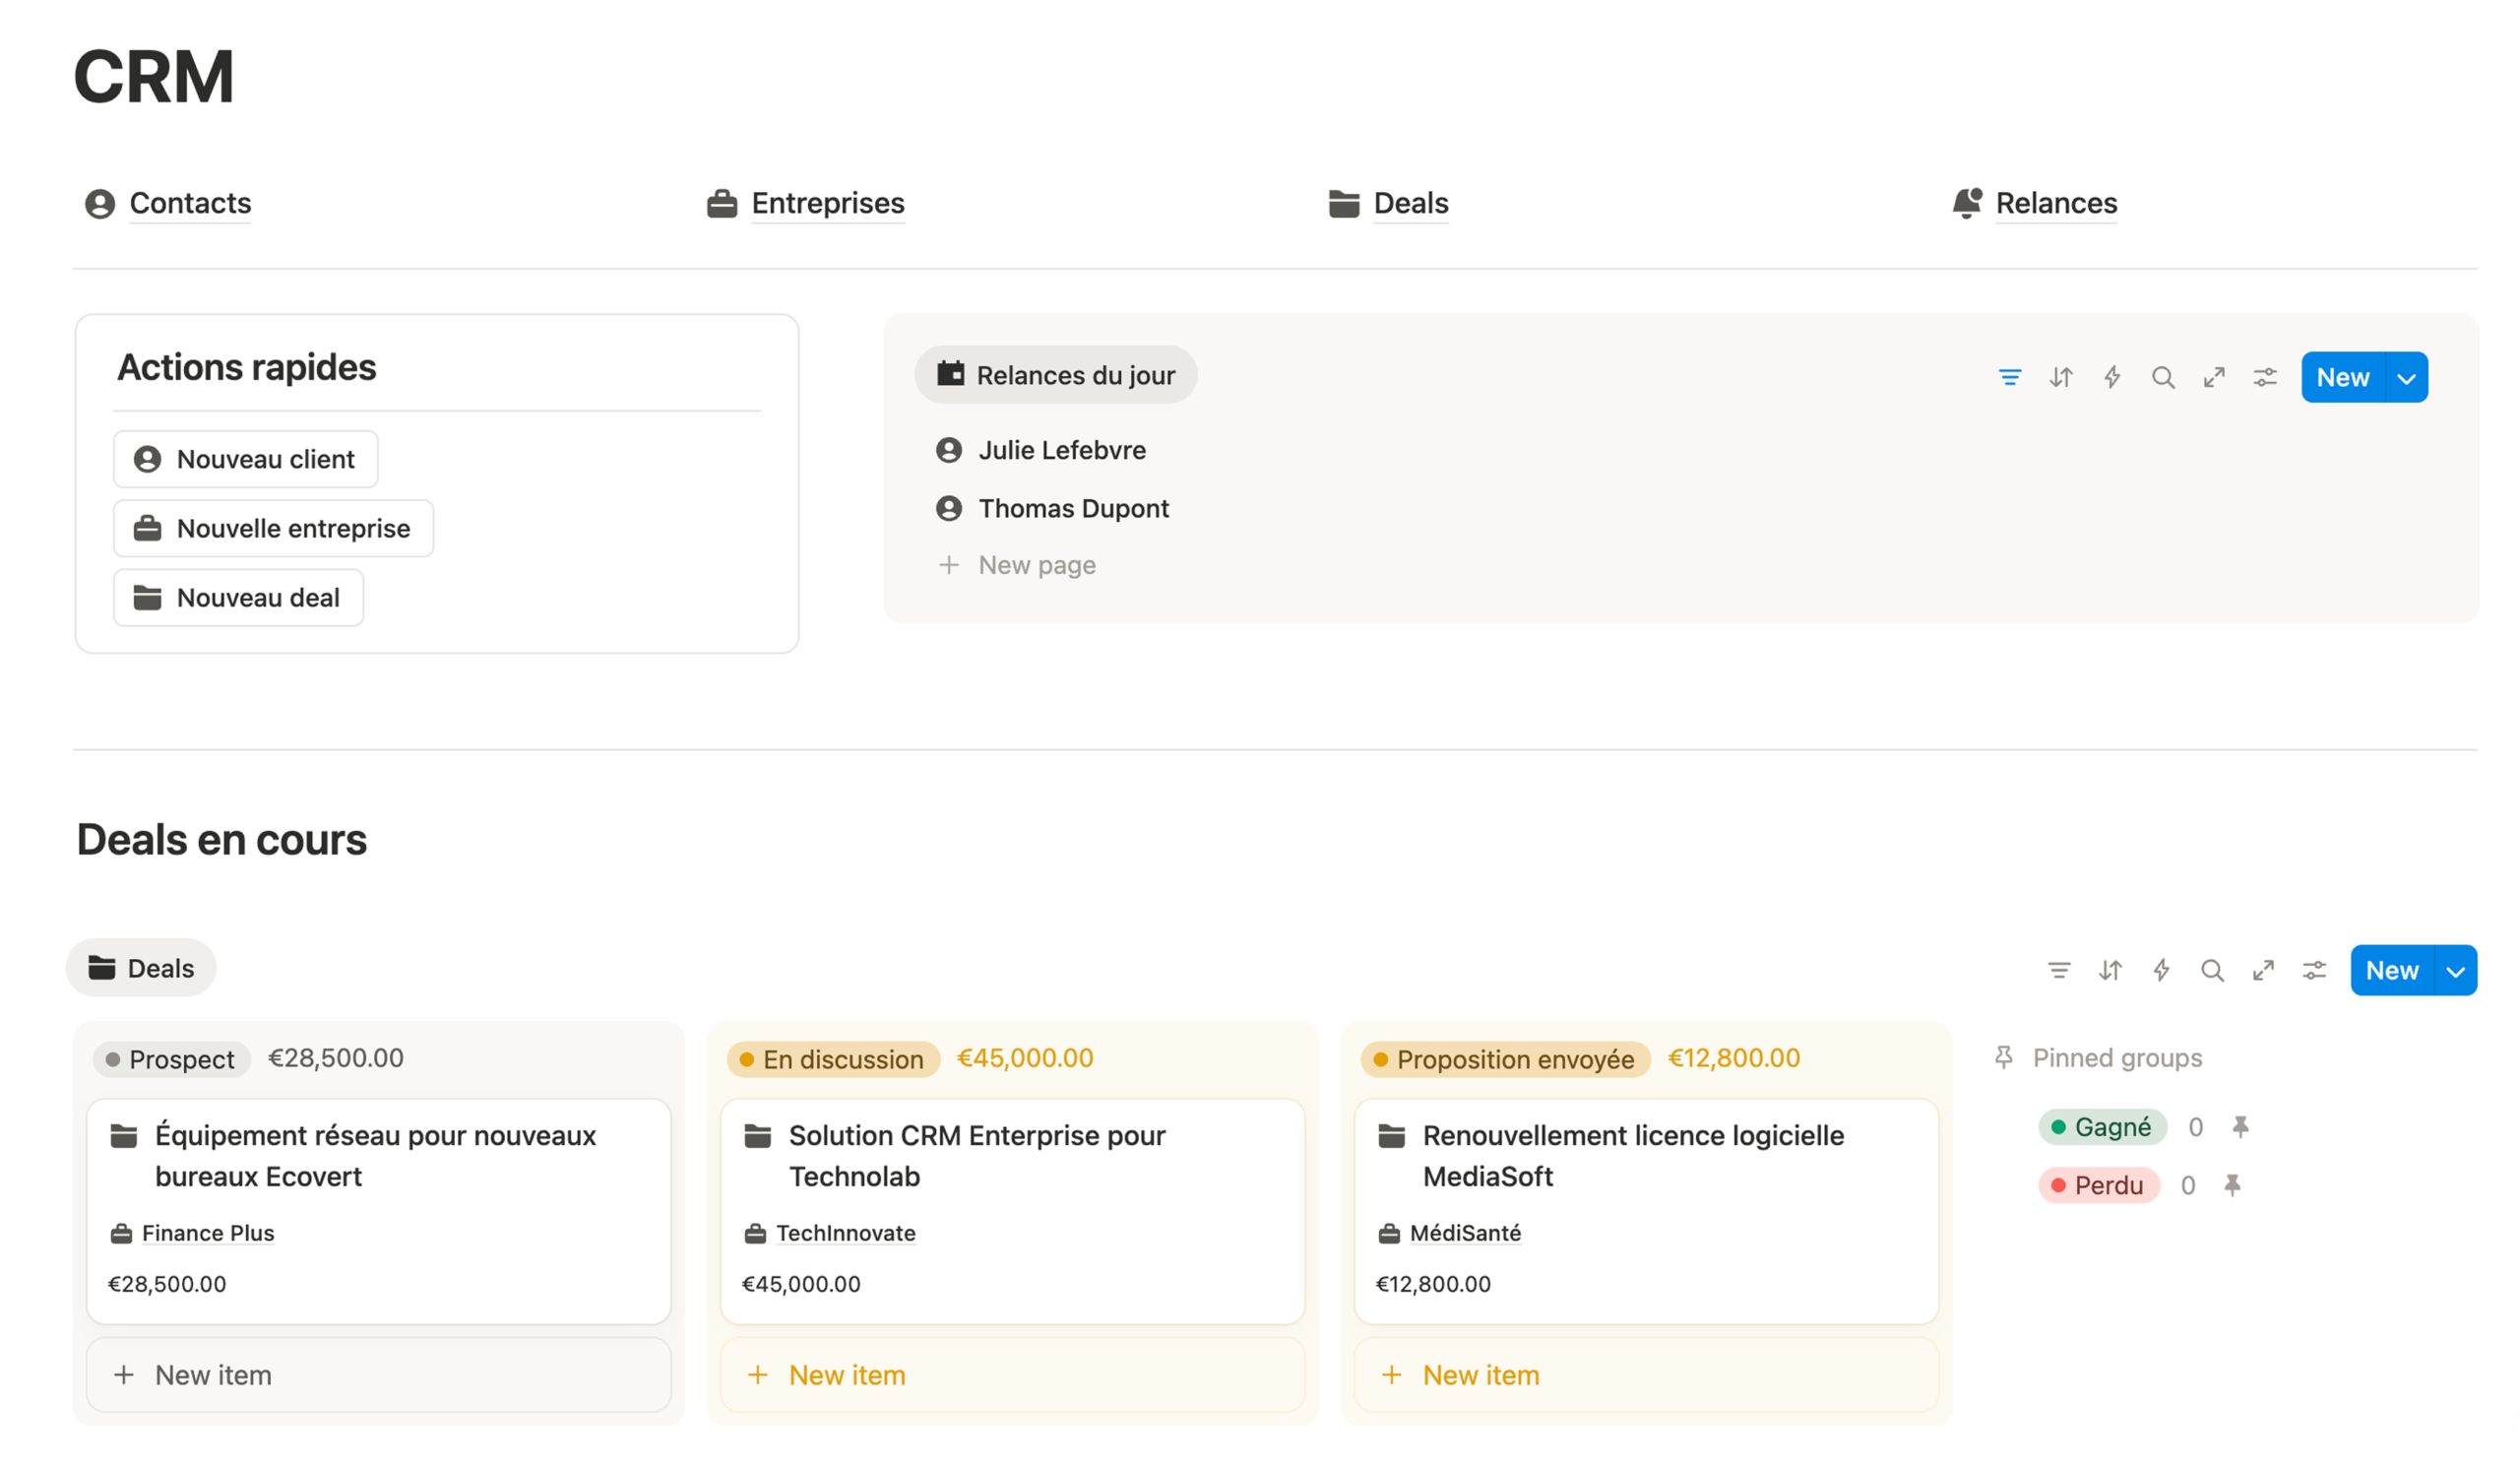
Task: Open the New button dropdown for Deals
Action: tap(2452, 970)
